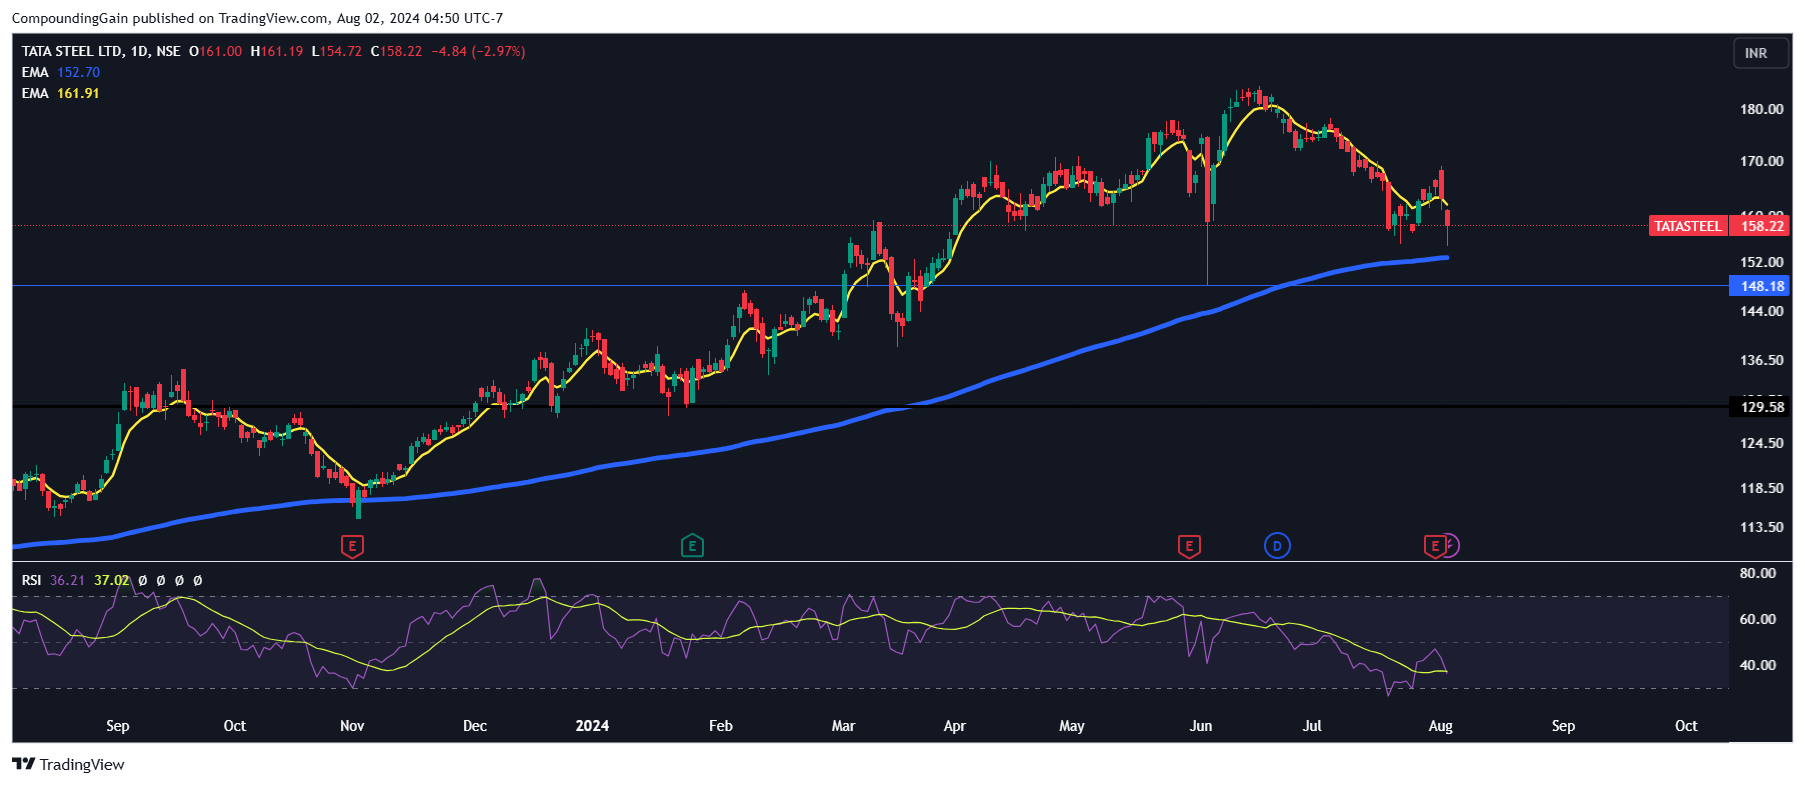This screenshot has width=1805, height=785.
Task: Click the 144.00 price axis label
Action: point(1761,311)
